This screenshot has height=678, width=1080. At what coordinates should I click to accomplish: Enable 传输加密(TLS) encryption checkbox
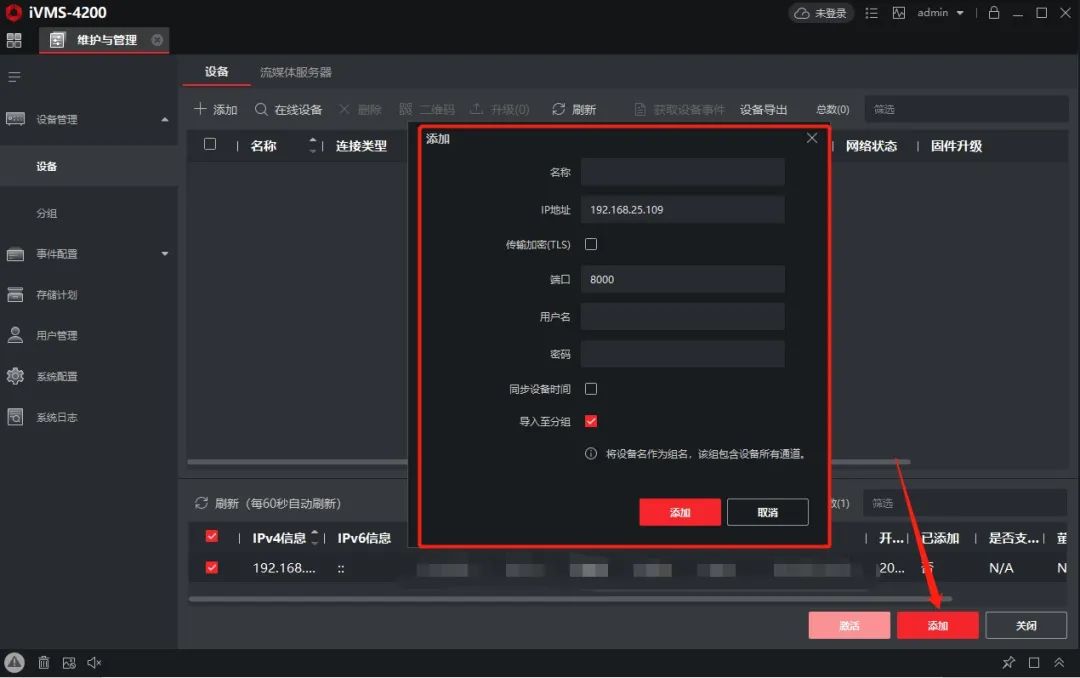click(x=591, y=243)
